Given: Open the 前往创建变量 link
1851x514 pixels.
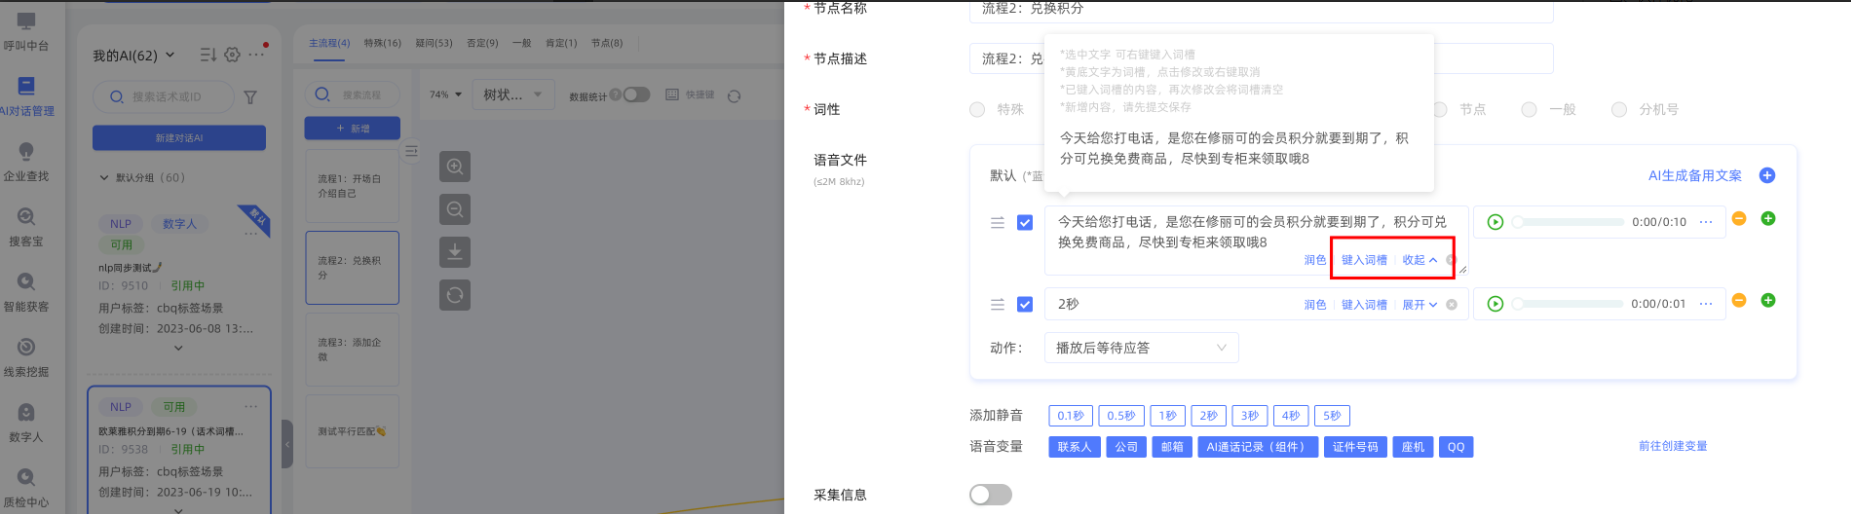Looking at the screenshot, I should pyautogui.click(x=1672, y=446).
